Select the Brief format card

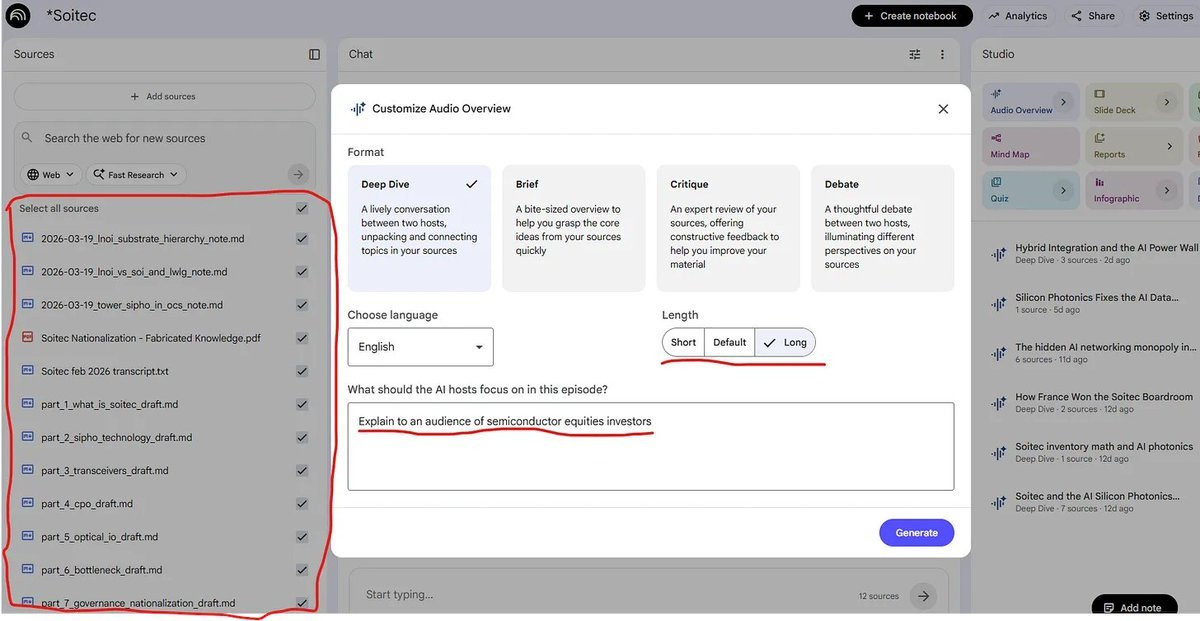click(x=574, y=228)
